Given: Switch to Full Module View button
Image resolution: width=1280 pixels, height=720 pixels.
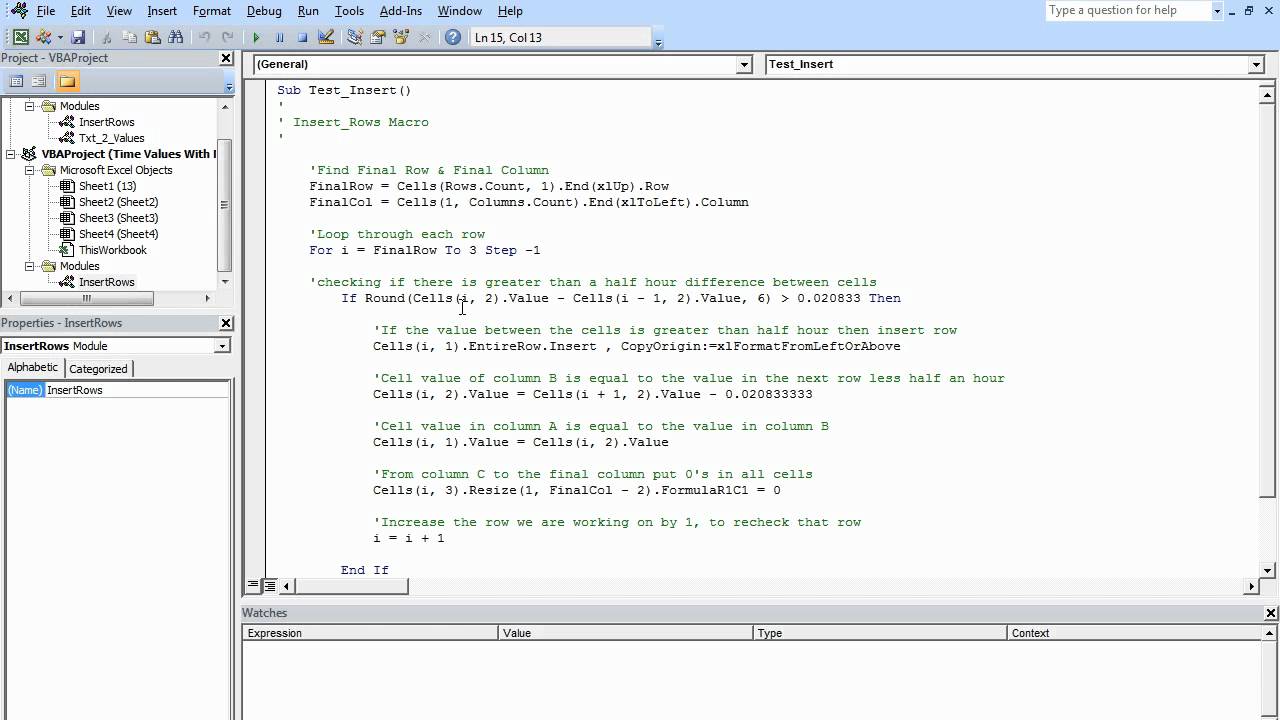Looking at the screenshot, I should (x=269, y=586).
